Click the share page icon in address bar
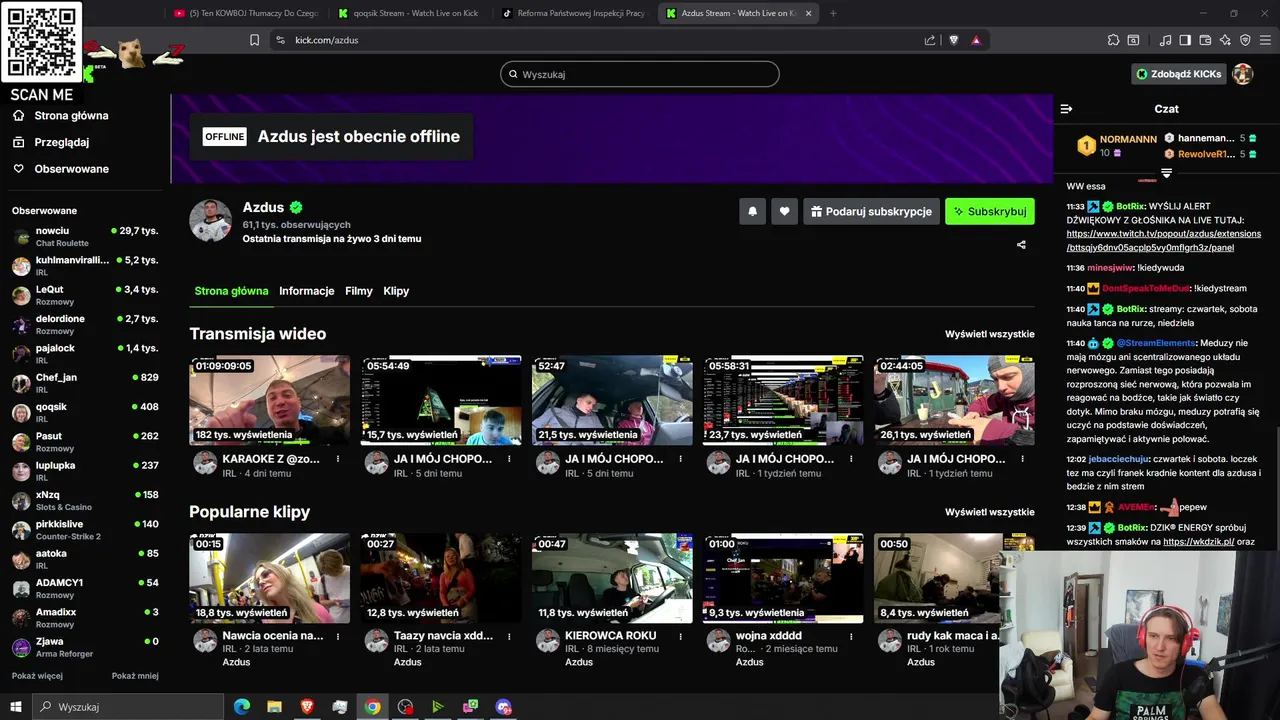Viewport: 1280px width, 720px height. pyautogui.click(x=930, y=40)
